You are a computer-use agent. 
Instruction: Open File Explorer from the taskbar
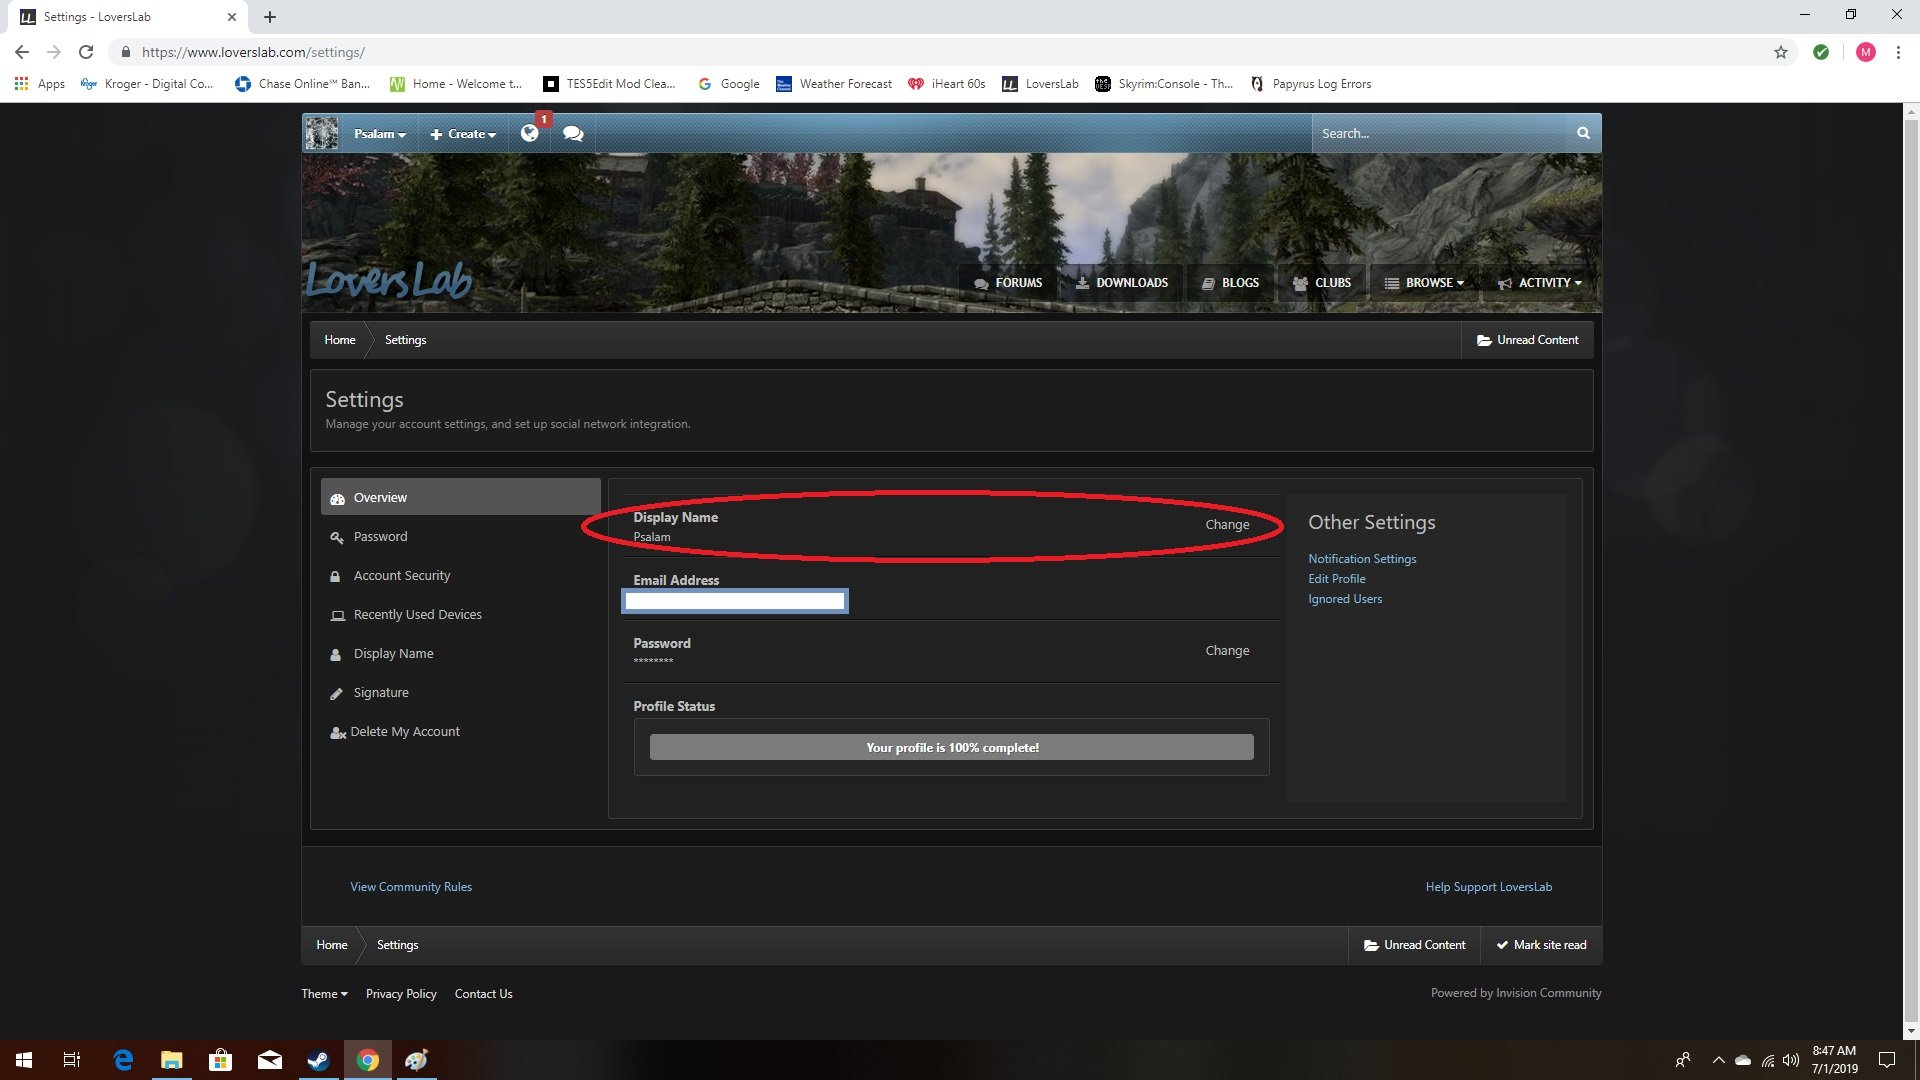click(x=172, y=1060)
